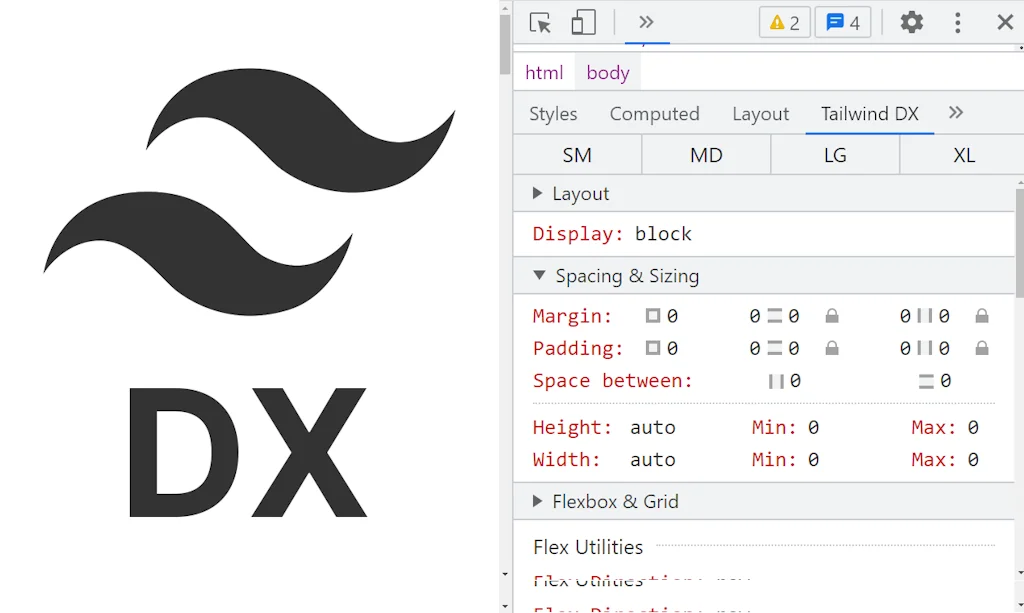Show more sidebar tabs after Tailwind DX
Image resolution: width=1024 pixels, height=613 pixels.
point(956,113)
